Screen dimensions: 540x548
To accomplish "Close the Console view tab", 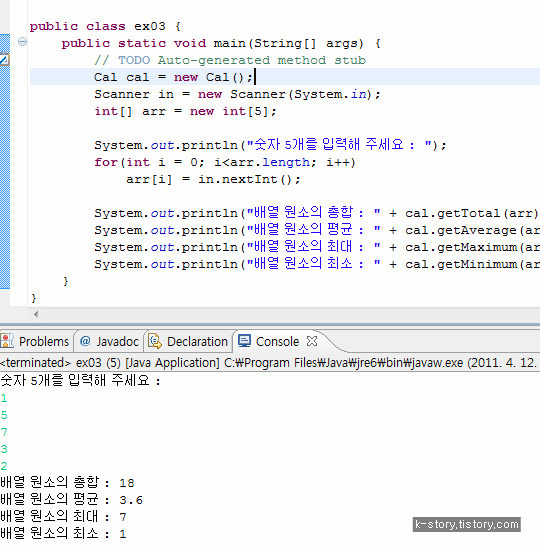I will coord(311,341).
